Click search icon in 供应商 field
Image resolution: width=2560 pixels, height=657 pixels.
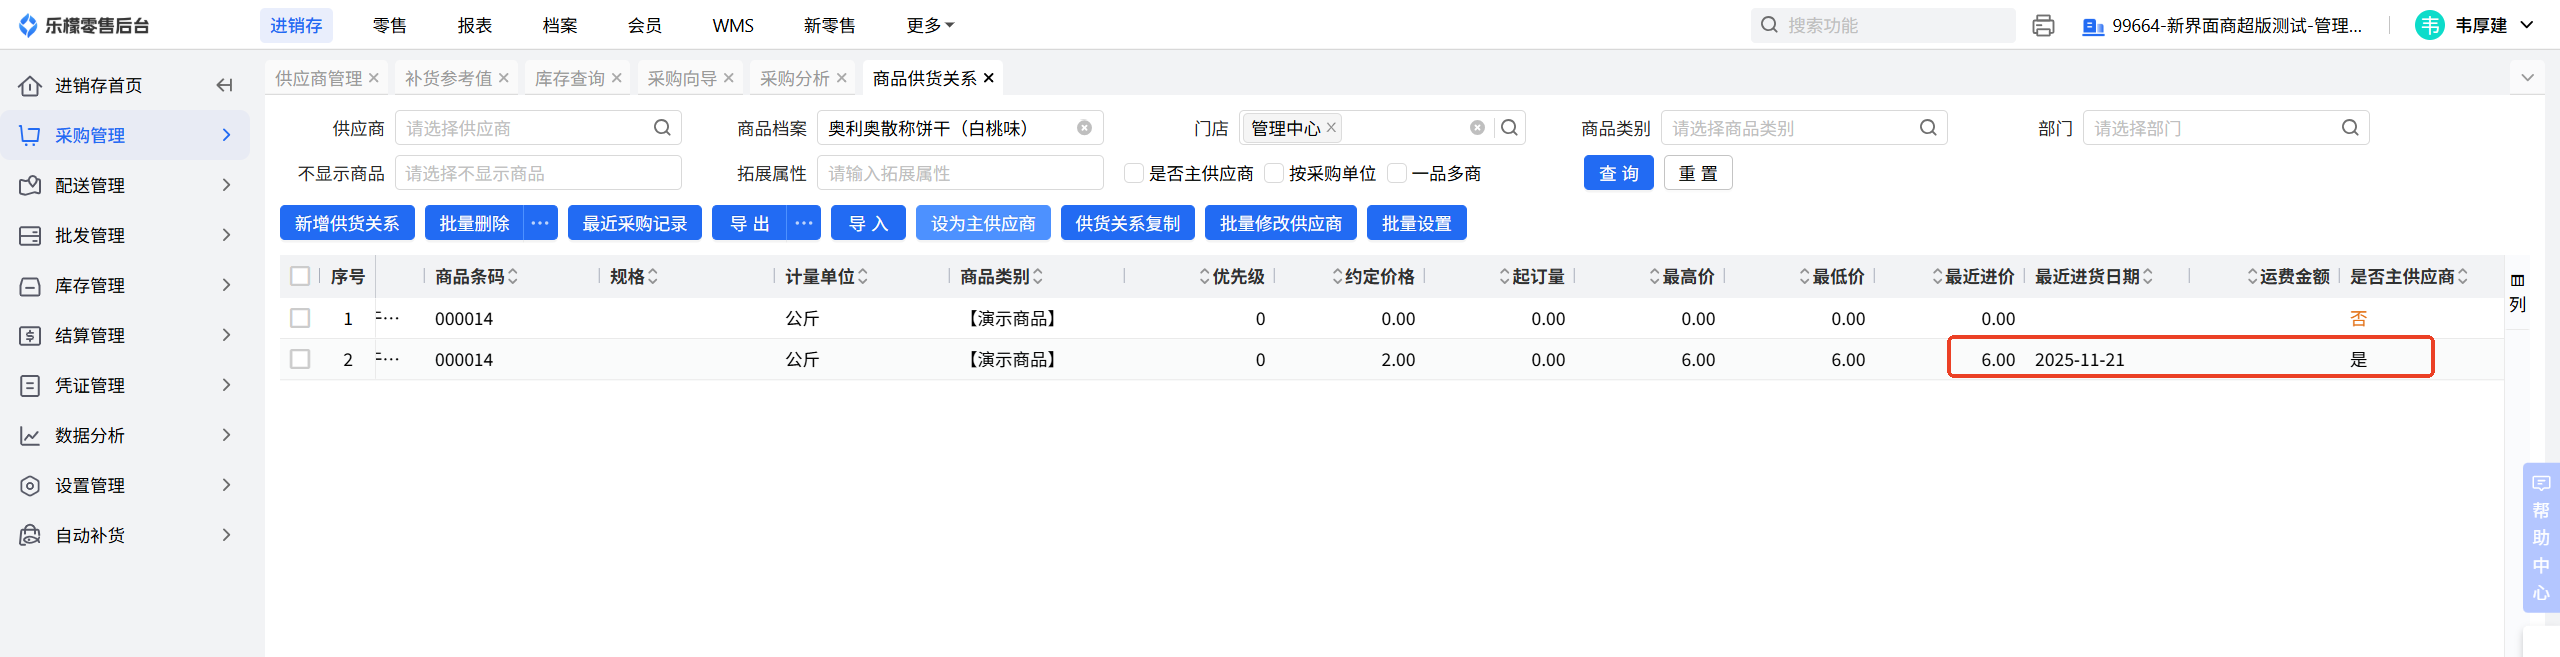click(662, 128)
